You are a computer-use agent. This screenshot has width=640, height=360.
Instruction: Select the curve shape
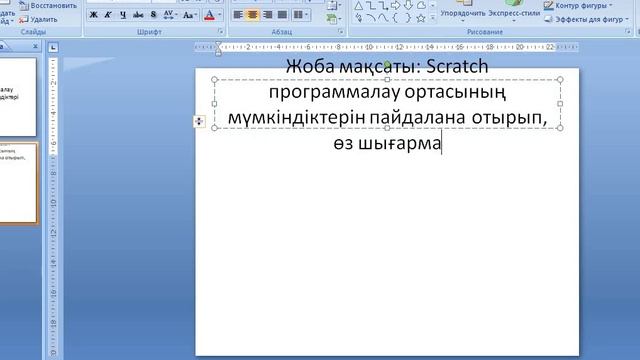[x=383, y=18]
